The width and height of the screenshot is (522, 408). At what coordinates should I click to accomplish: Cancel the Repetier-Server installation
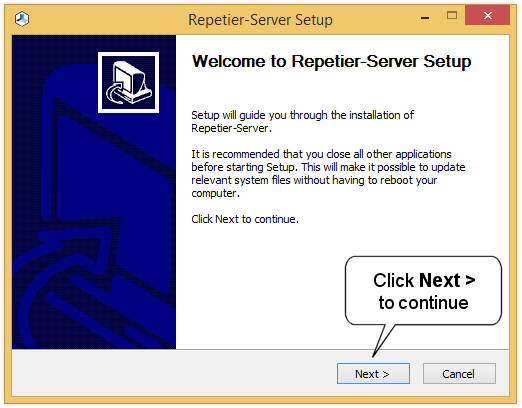click(x=459, y=374)
